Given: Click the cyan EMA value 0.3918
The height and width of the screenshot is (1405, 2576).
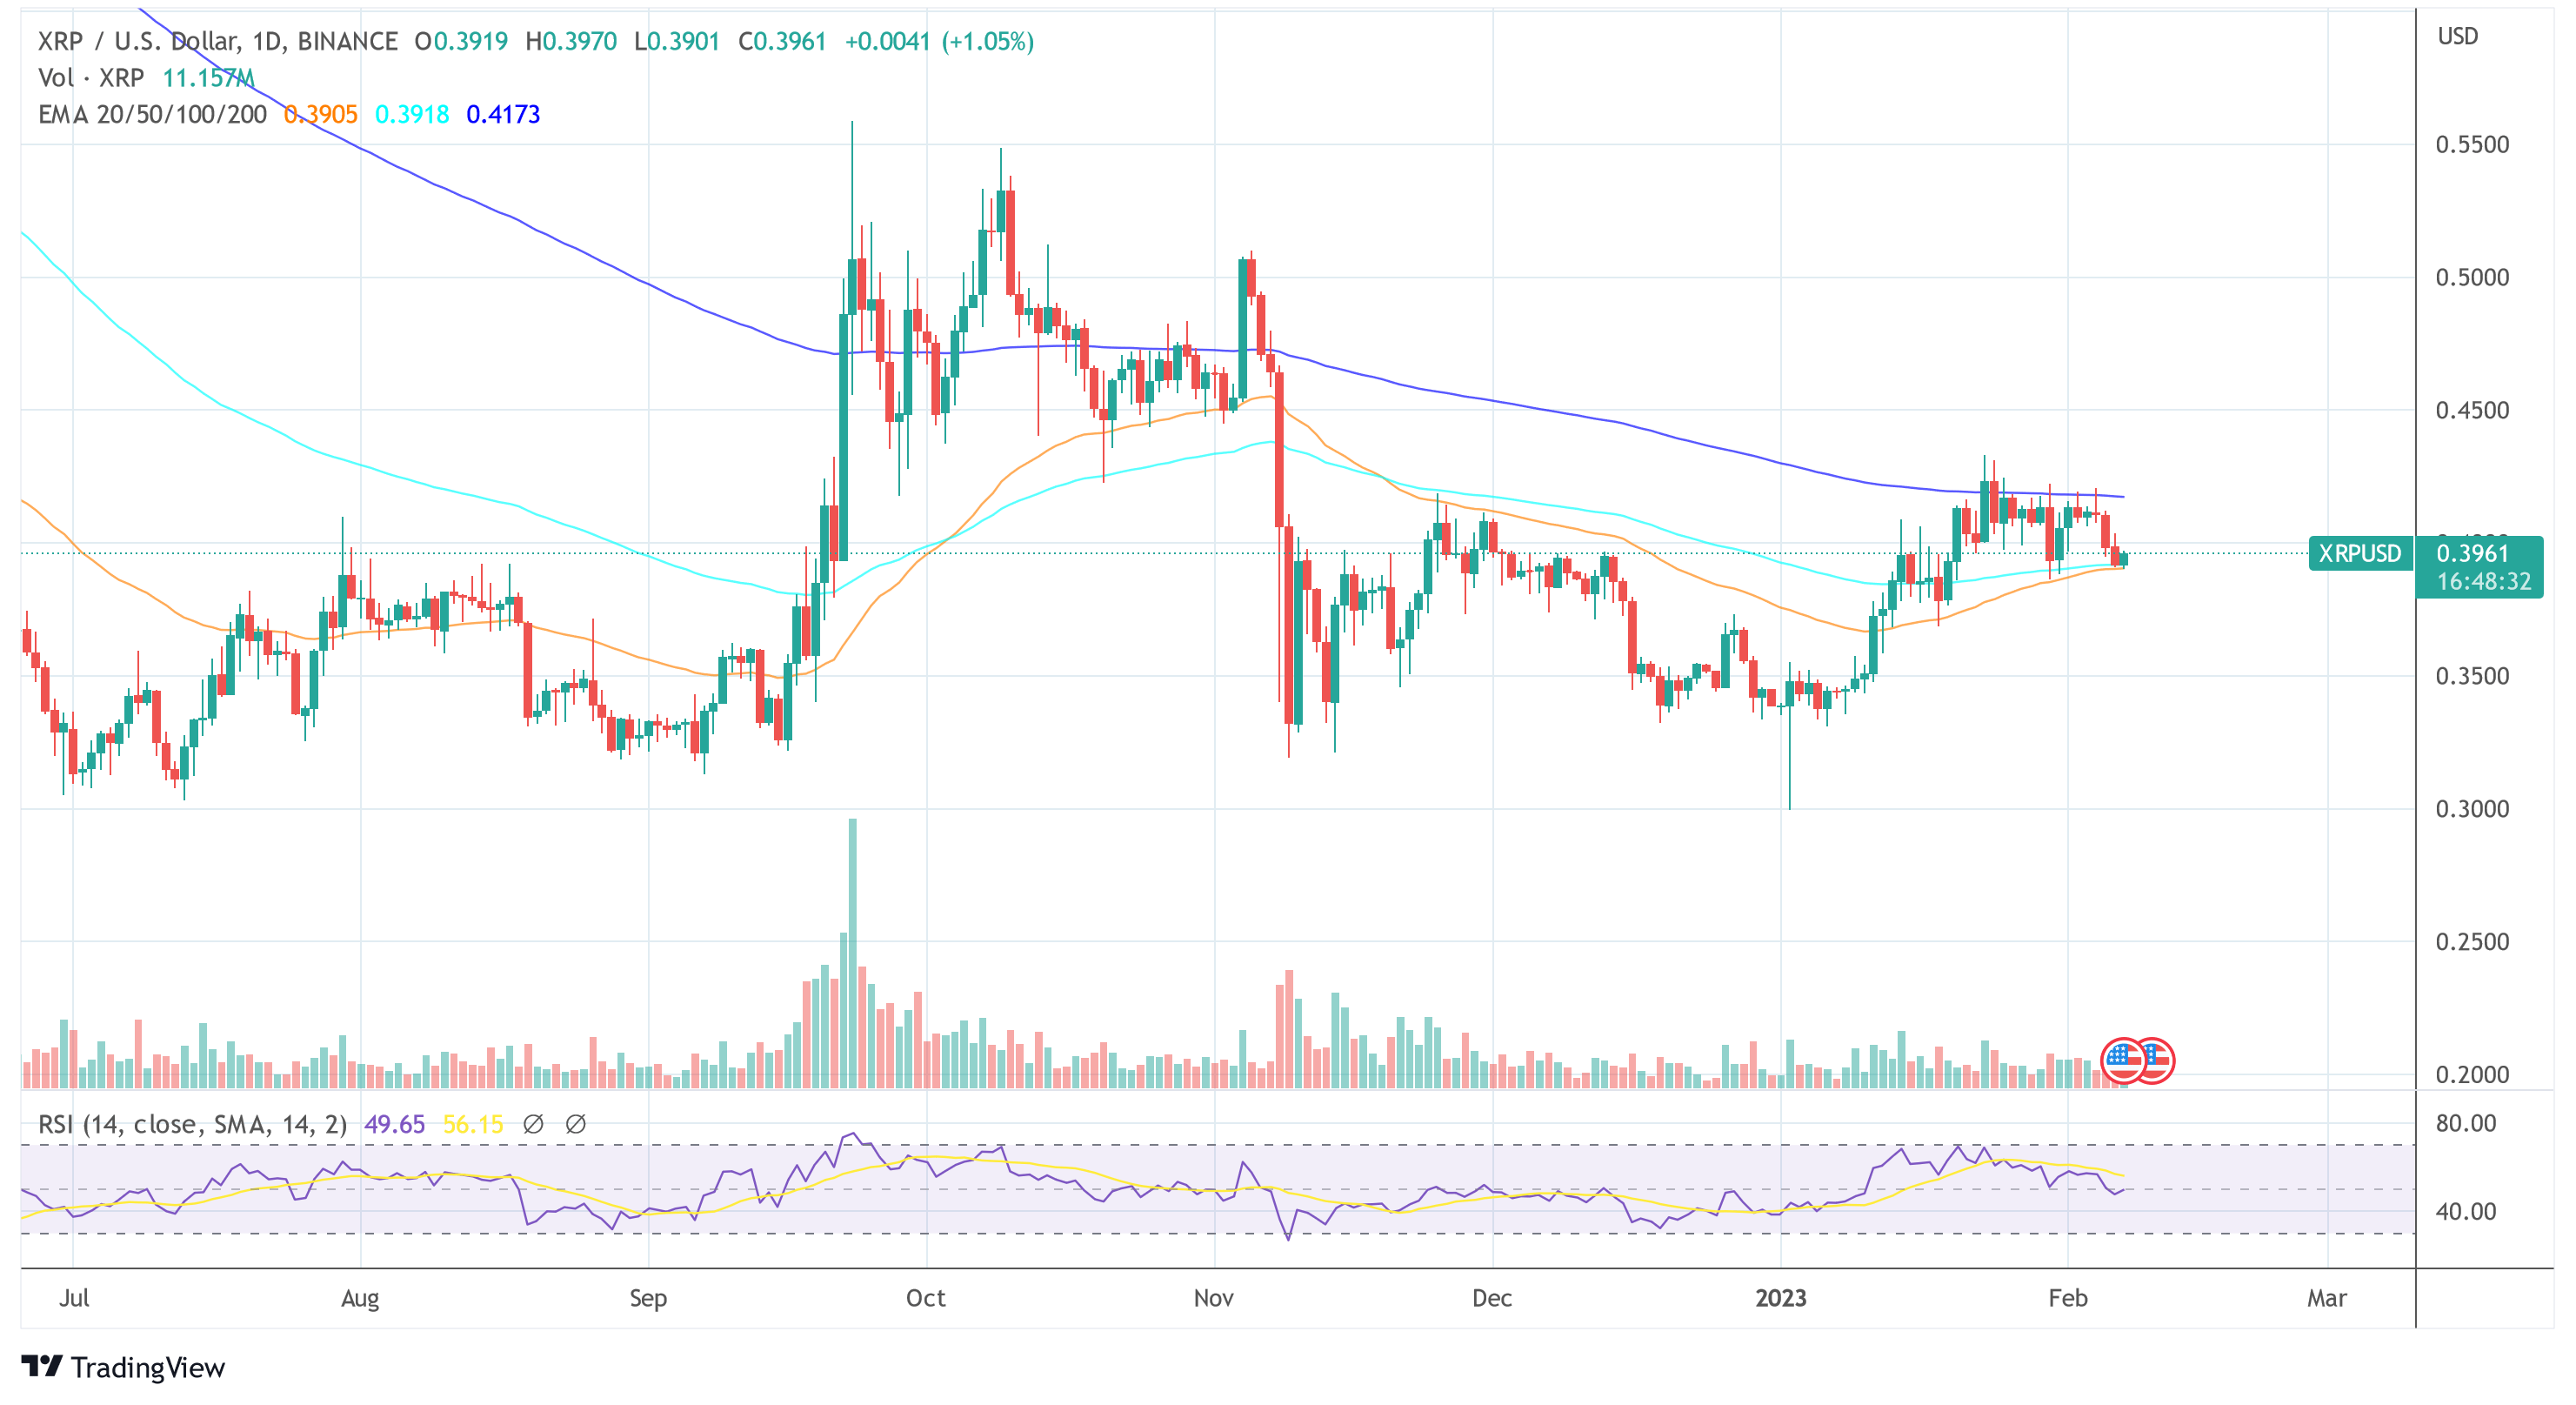Looking at the screenshot, I should coord(412,114).
